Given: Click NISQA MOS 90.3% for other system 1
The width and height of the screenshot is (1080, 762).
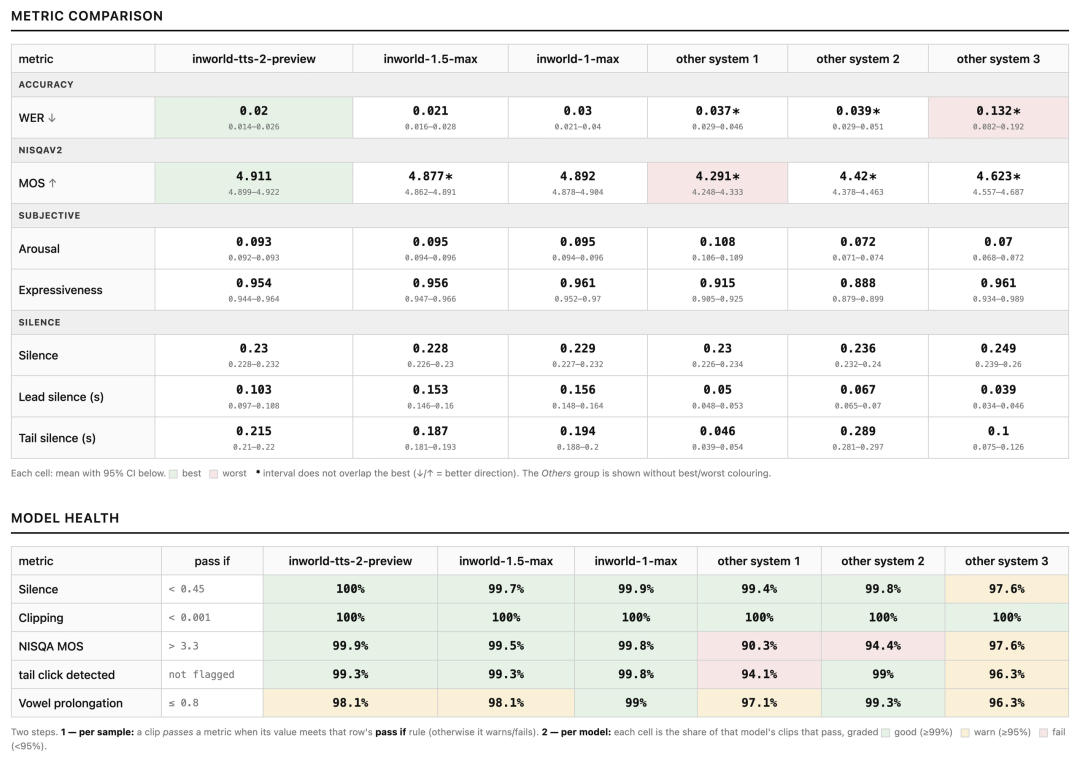Looking at the screenshot, I should tap(759, 646).
